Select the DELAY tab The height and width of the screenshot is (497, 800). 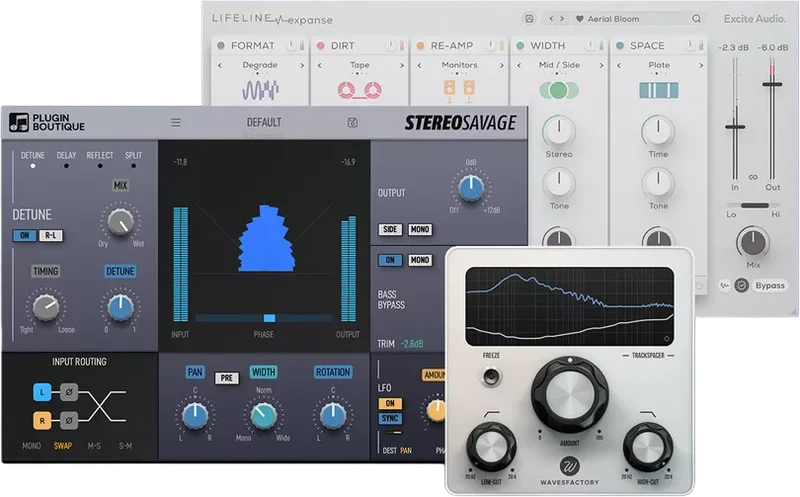(66, 158)
